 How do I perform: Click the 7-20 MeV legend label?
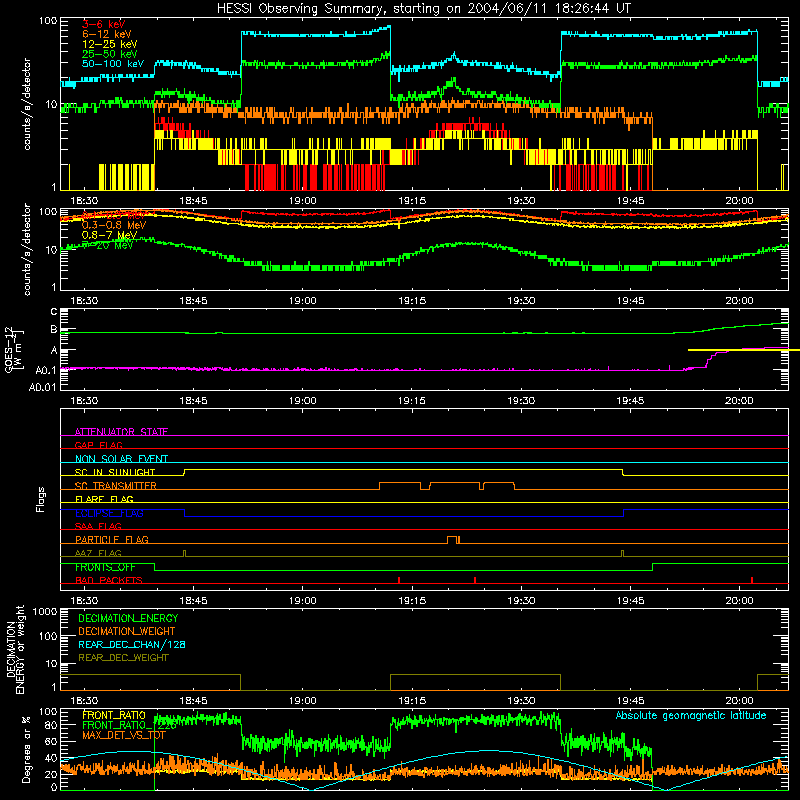[107, 245]
